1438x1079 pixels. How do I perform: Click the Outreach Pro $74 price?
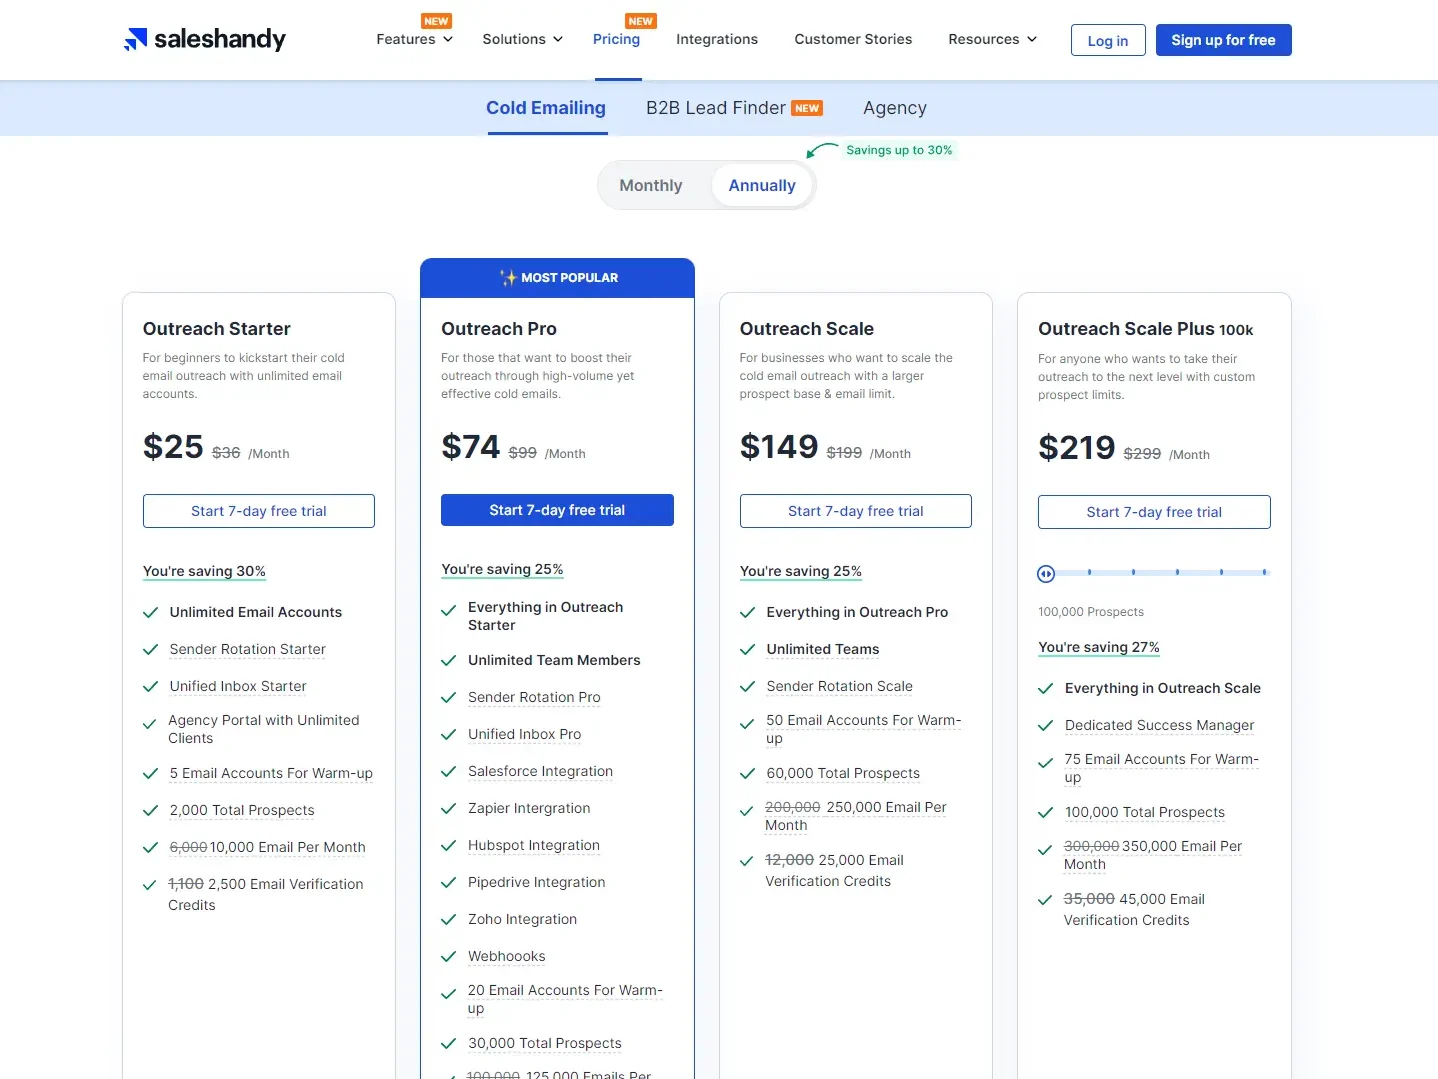[470, 446]
